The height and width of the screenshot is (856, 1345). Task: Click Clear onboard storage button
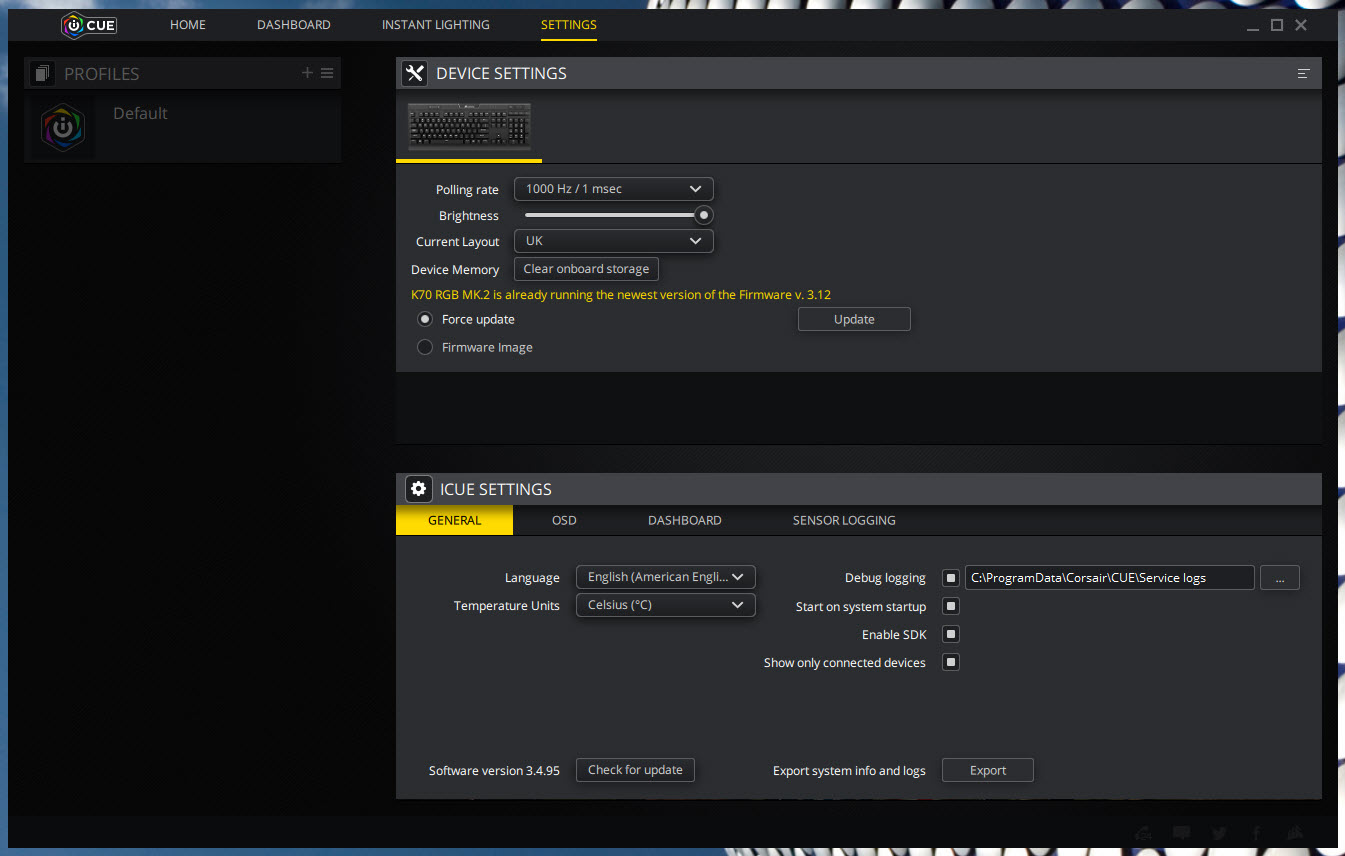586,269
